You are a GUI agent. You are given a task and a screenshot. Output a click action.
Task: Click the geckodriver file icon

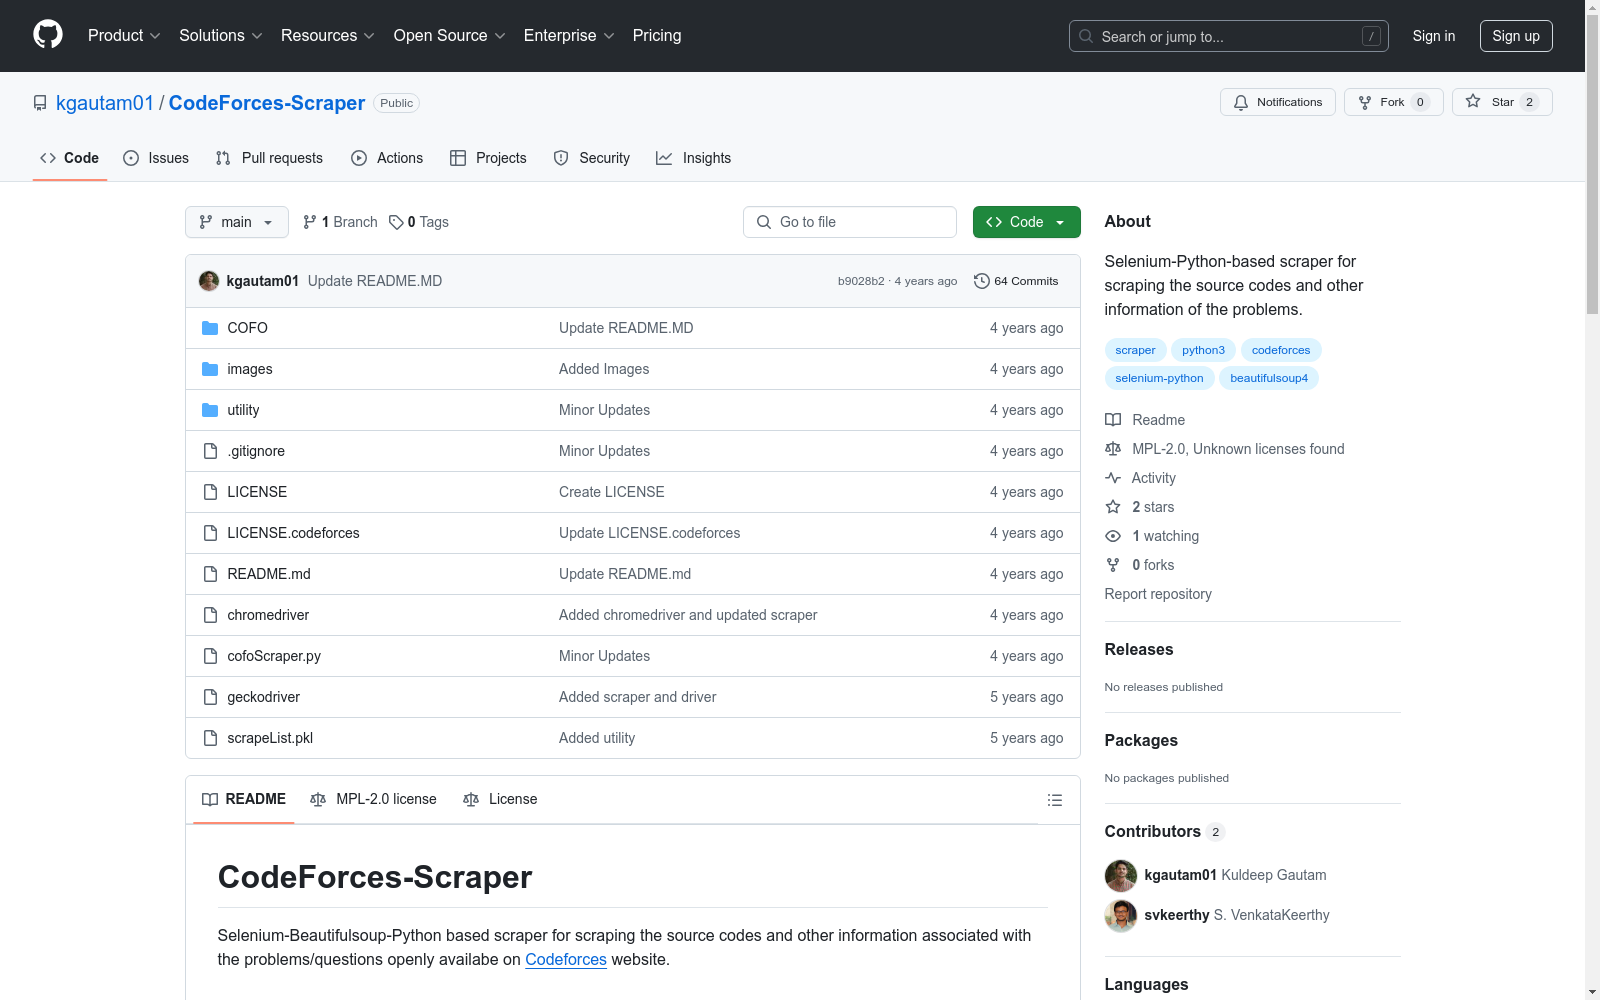pyautogui.click(x=210, y=697)
